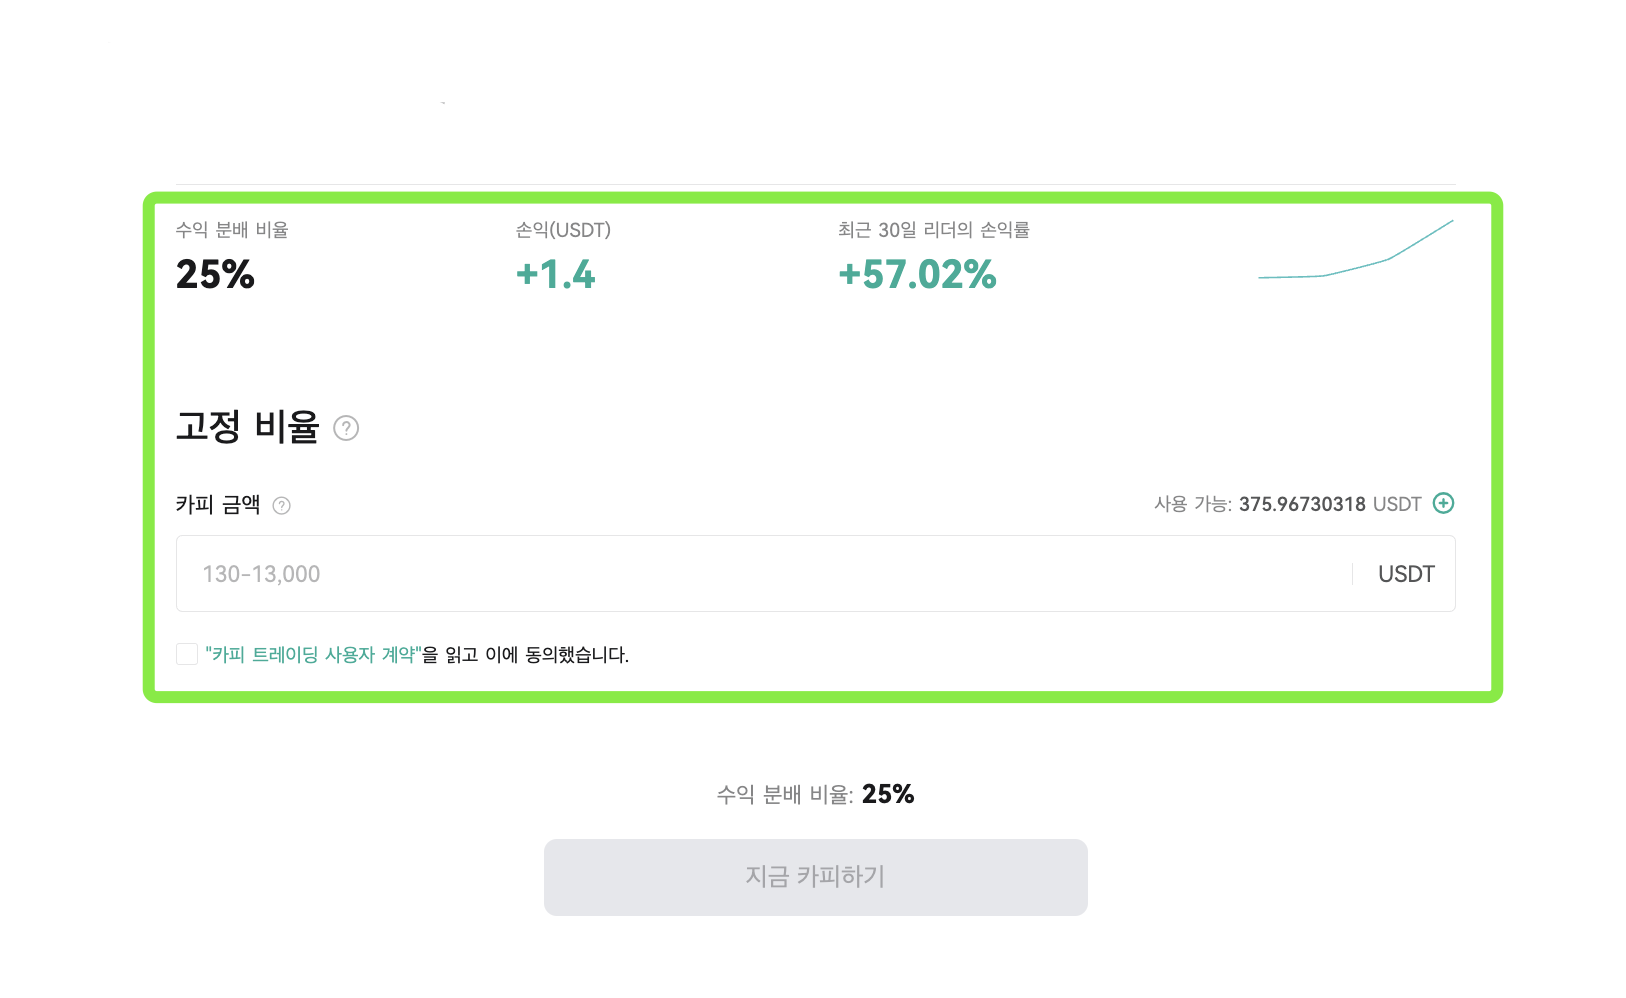Enable the 카피 트레이딩 사용자 계약 agreement checkbox
The height and width of the screenshot is (998, 1626).
click(x=186, y=653)
